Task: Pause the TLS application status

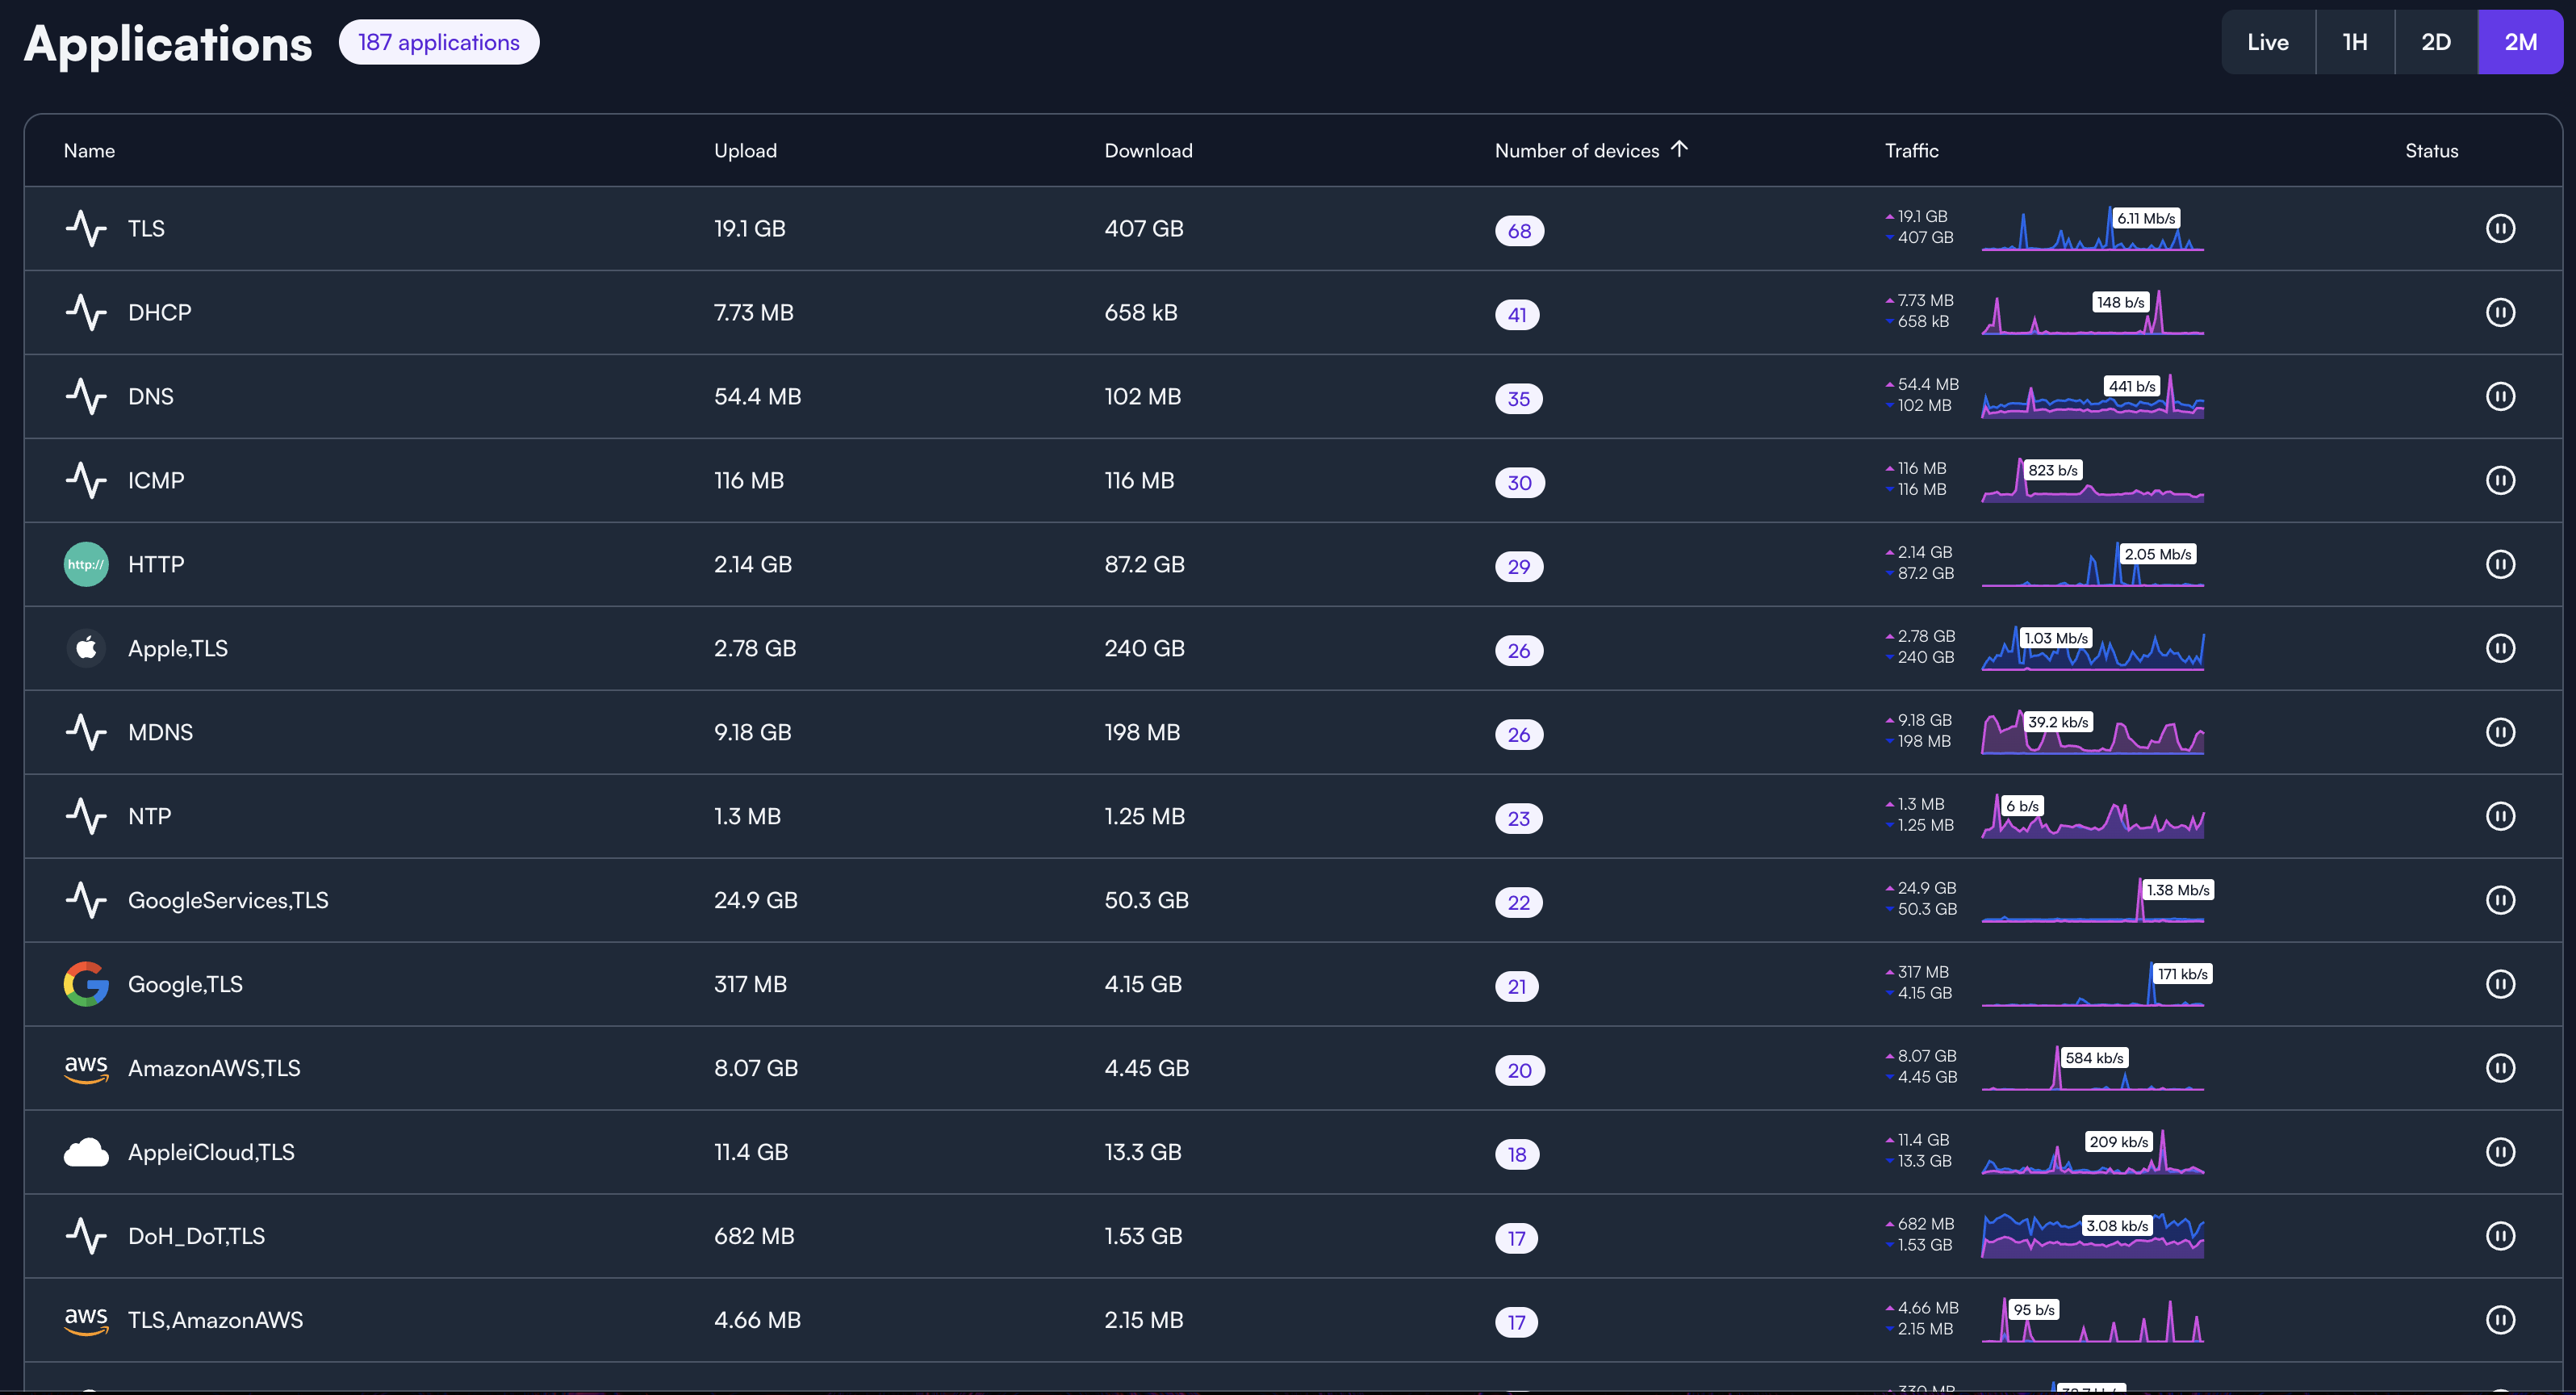Action: [2499, 228]
